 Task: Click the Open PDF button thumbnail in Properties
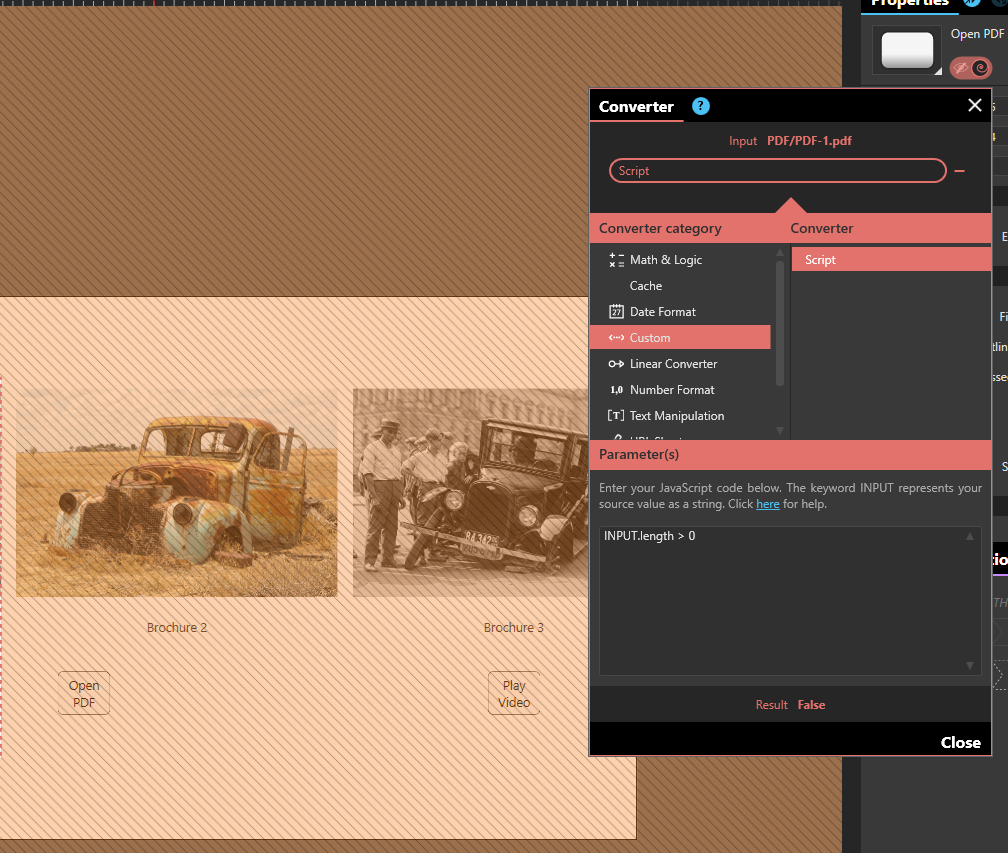tap(907, 50)
